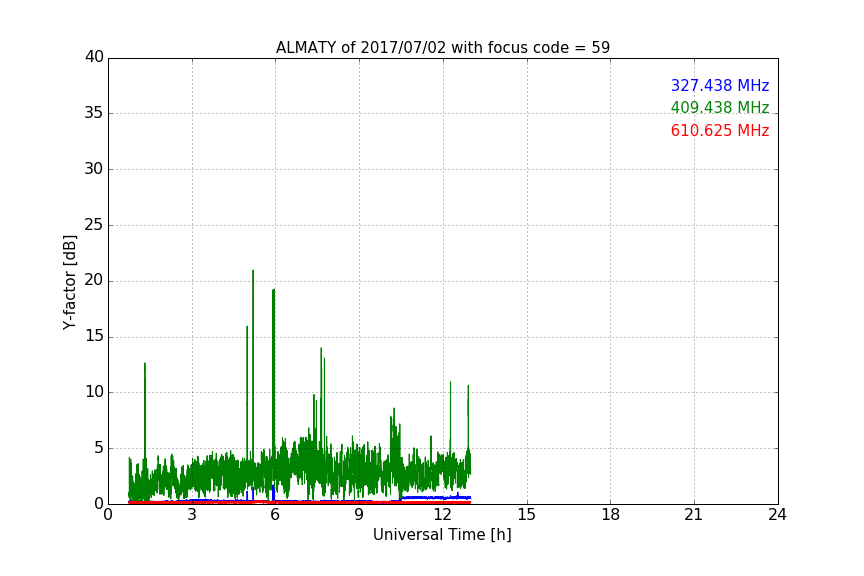Click the x-axis tick label 24
864x576 pixels.
click(x=777, y=515)
